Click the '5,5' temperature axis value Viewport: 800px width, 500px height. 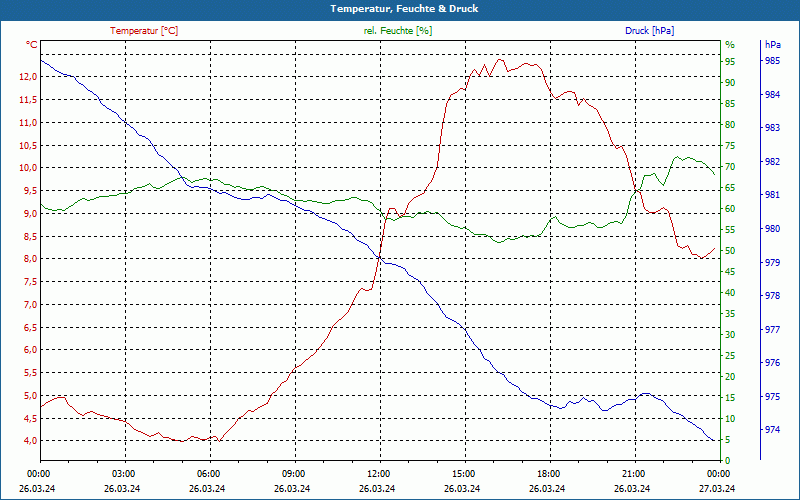tap(30, 373)
